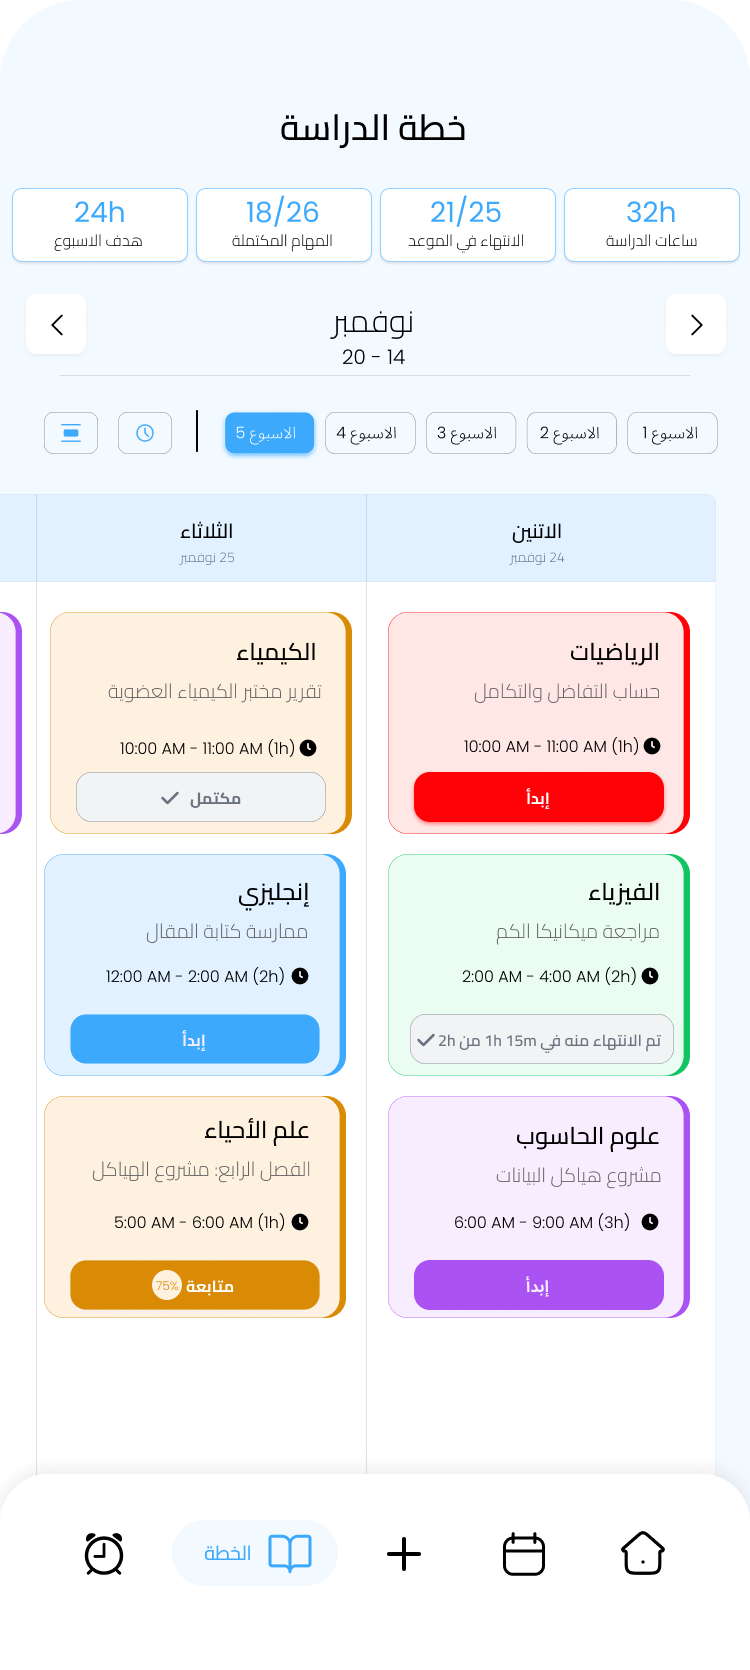Tap the plus icon to add a new task
Viewport: 750px width, 1670px height.
(403, 1553)
